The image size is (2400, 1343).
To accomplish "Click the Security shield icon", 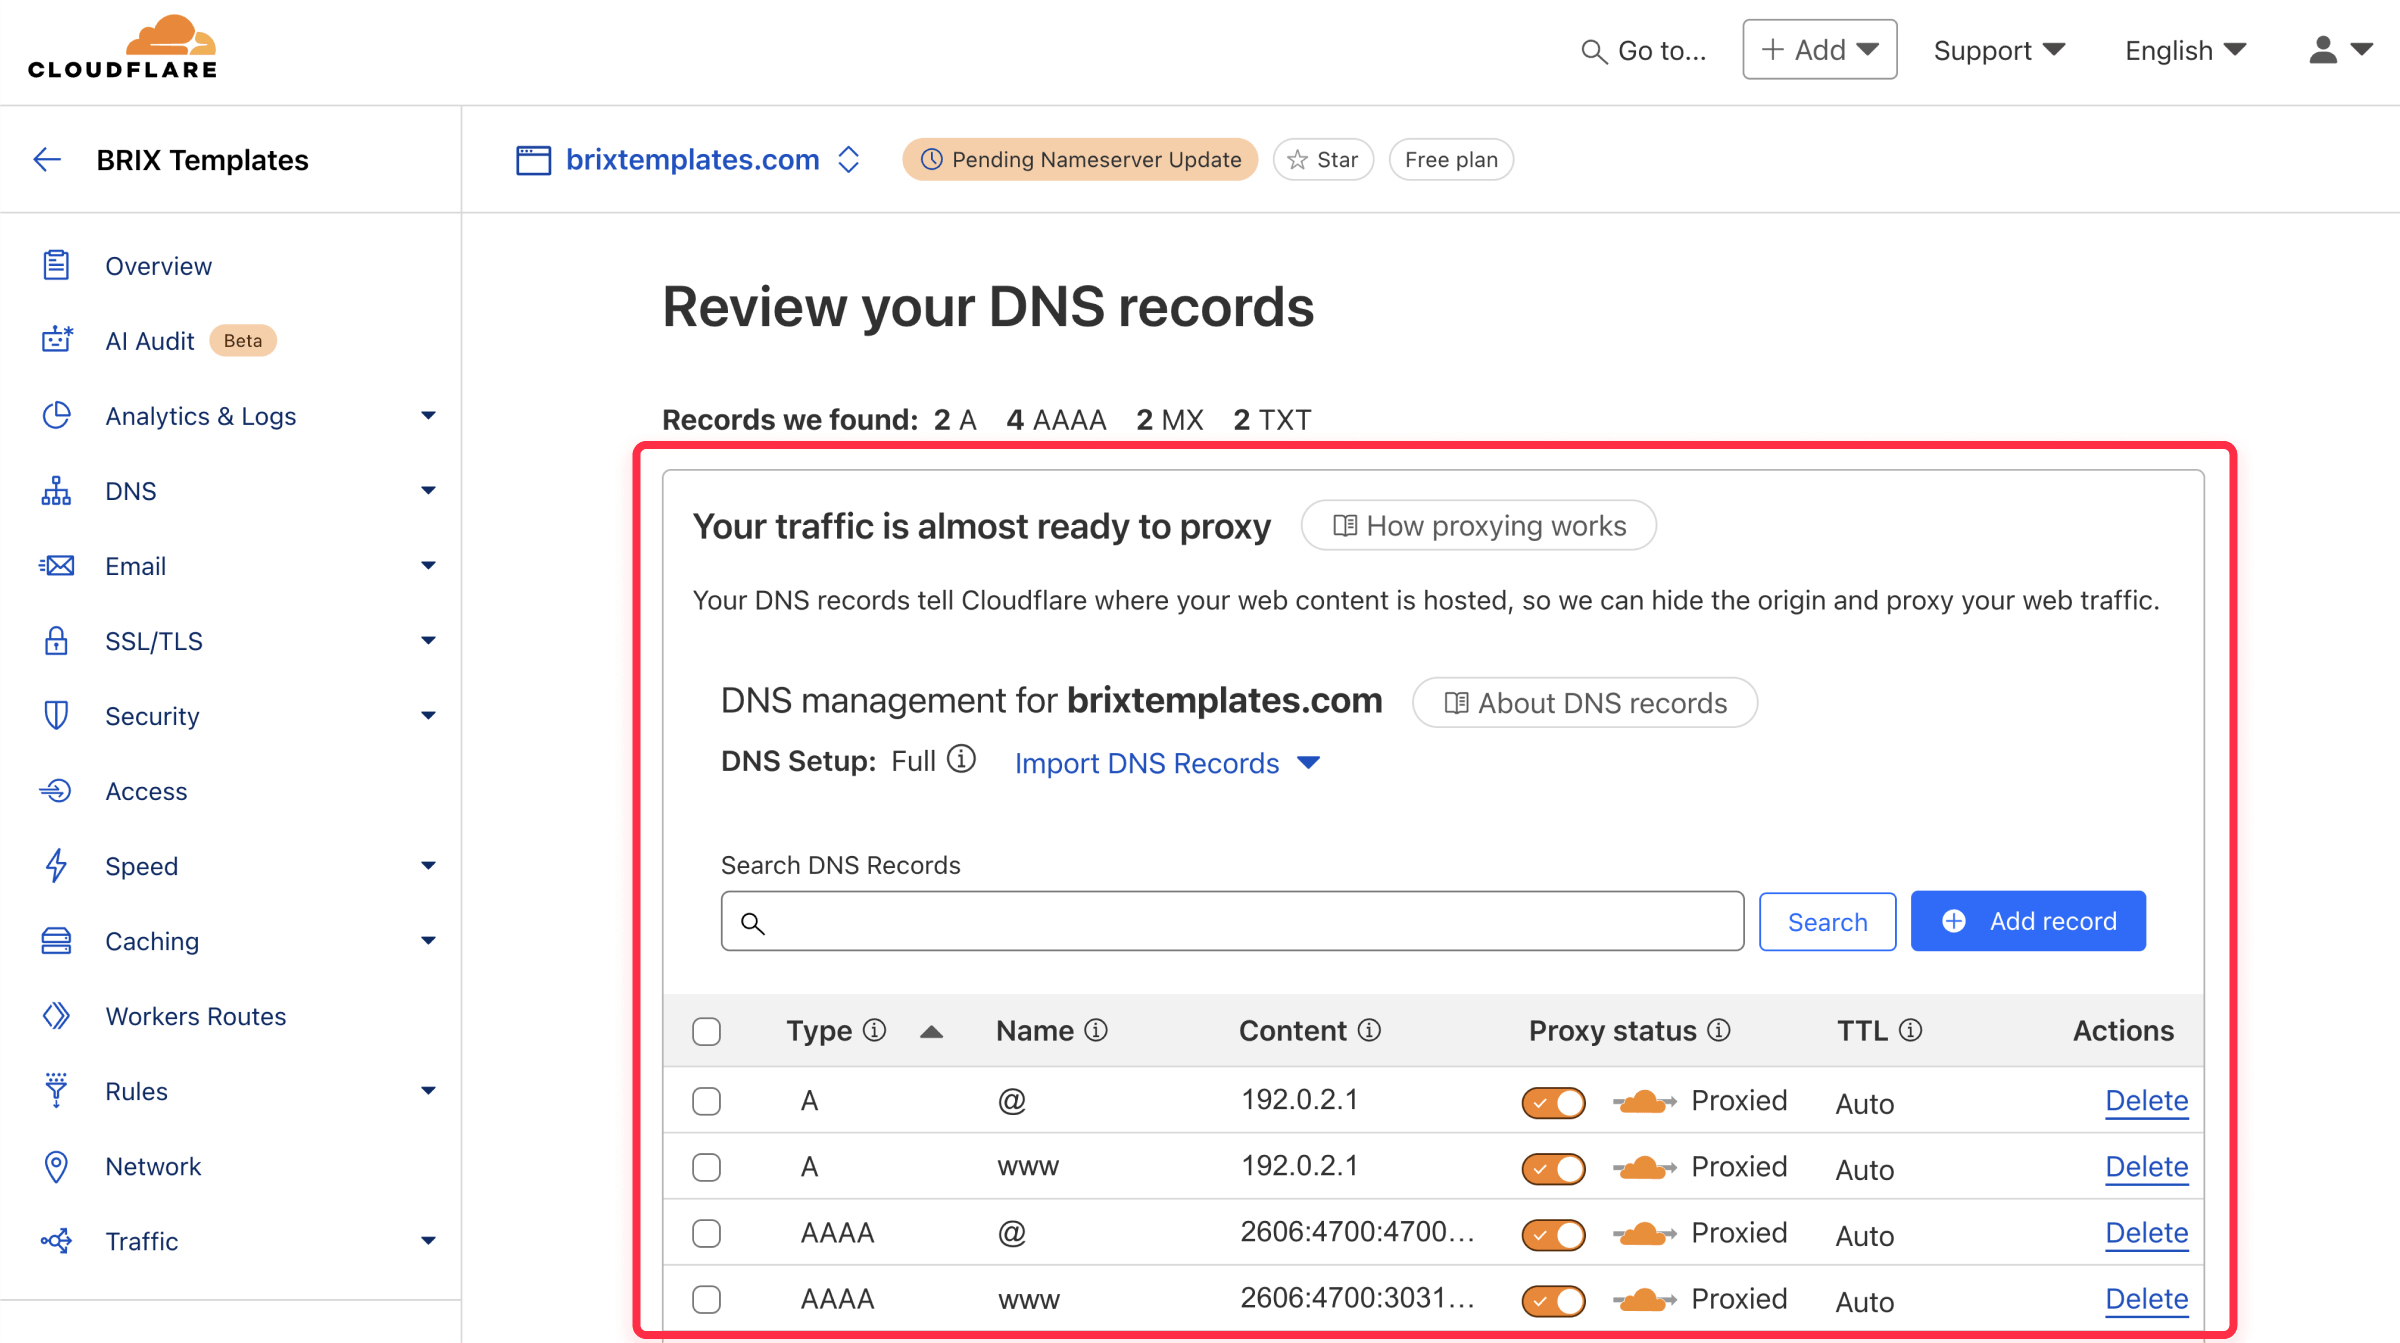I will [56, 715].
